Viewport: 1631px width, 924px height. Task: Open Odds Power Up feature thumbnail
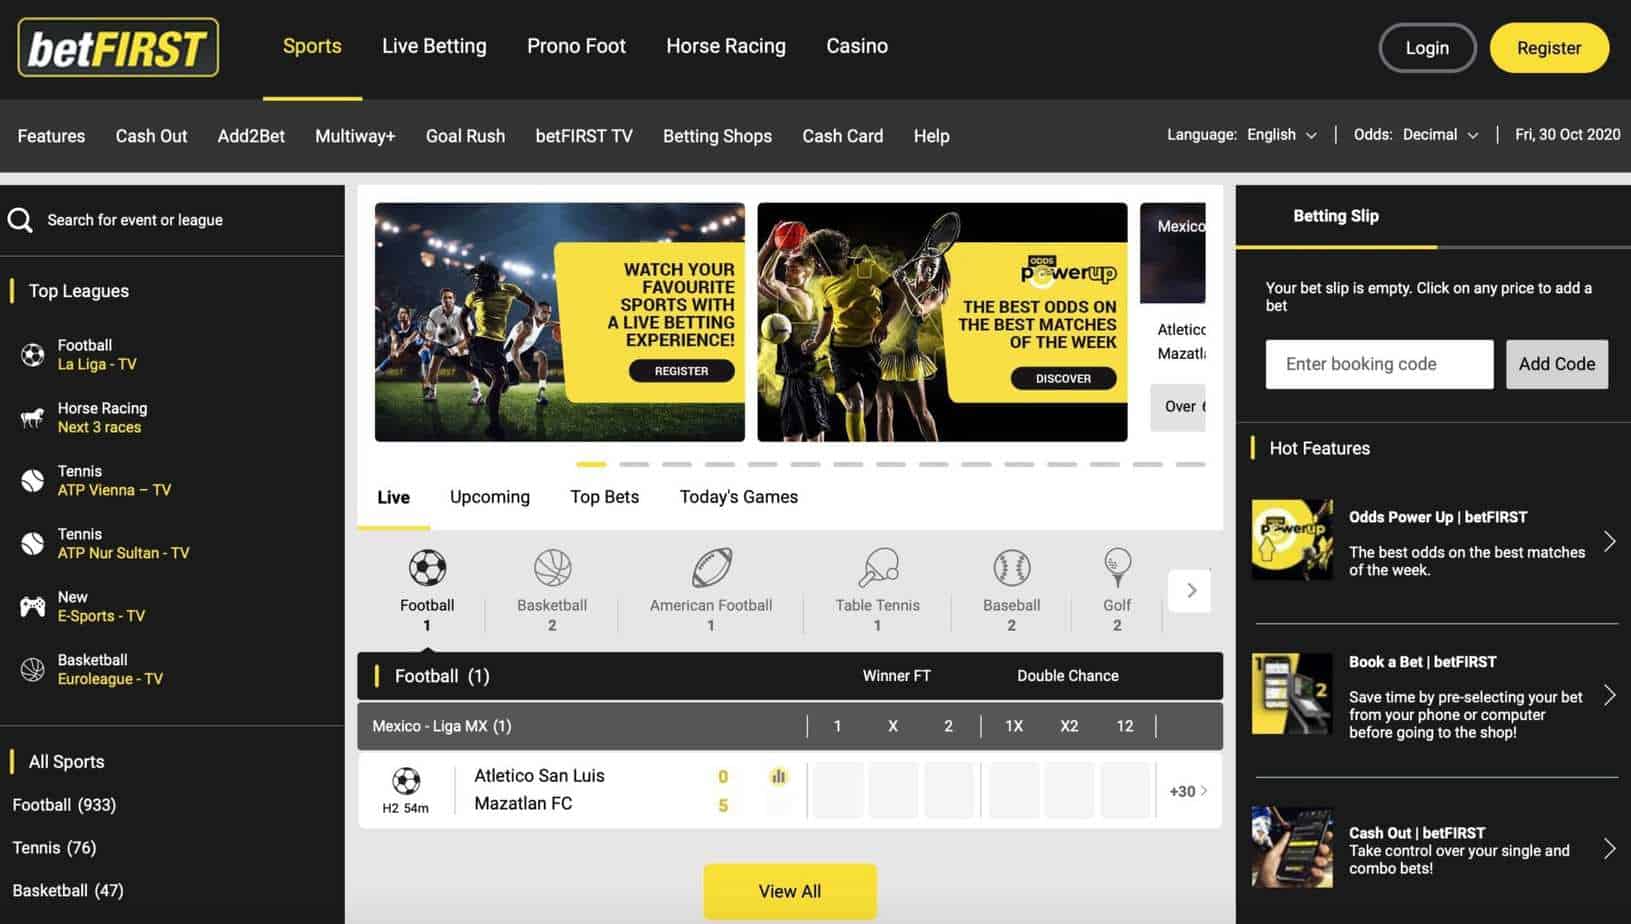(x=1292, y=540)
